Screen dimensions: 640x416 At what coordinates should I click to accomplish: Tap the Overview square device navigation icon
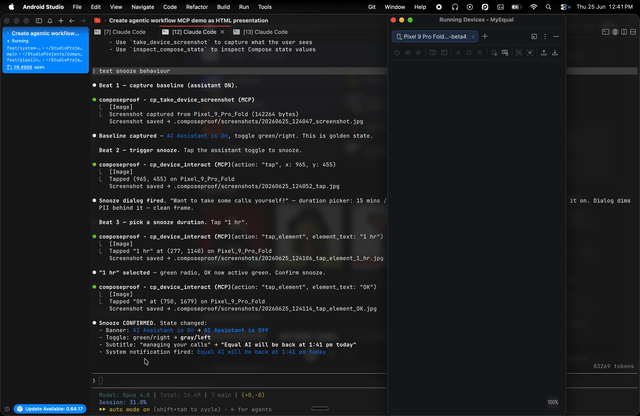point(480,53)
